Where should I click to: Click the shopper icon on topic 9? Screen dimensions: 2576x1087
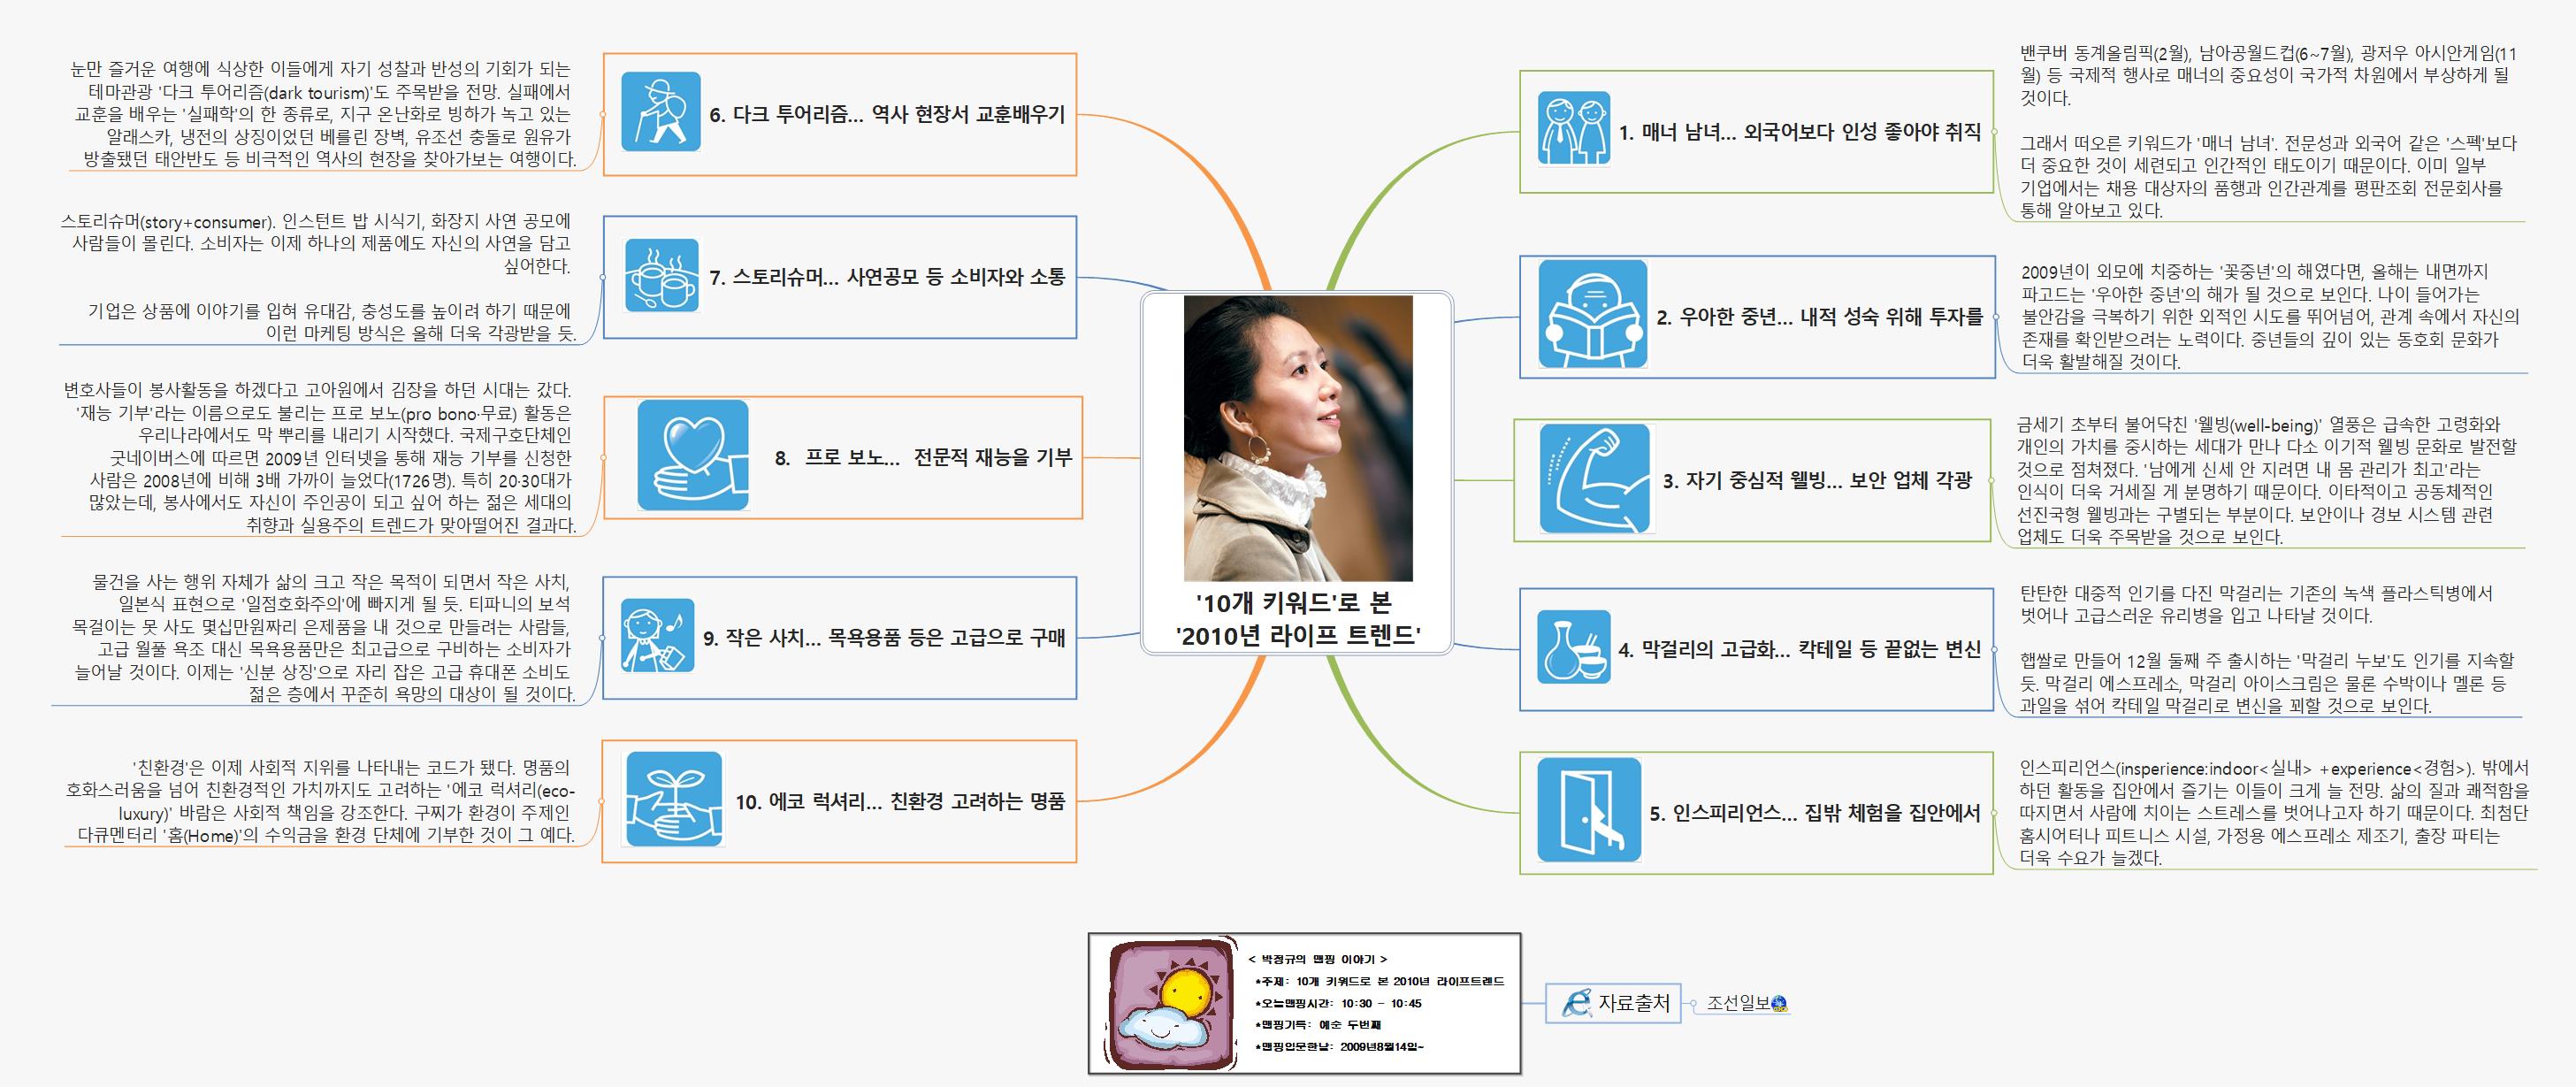657,635
